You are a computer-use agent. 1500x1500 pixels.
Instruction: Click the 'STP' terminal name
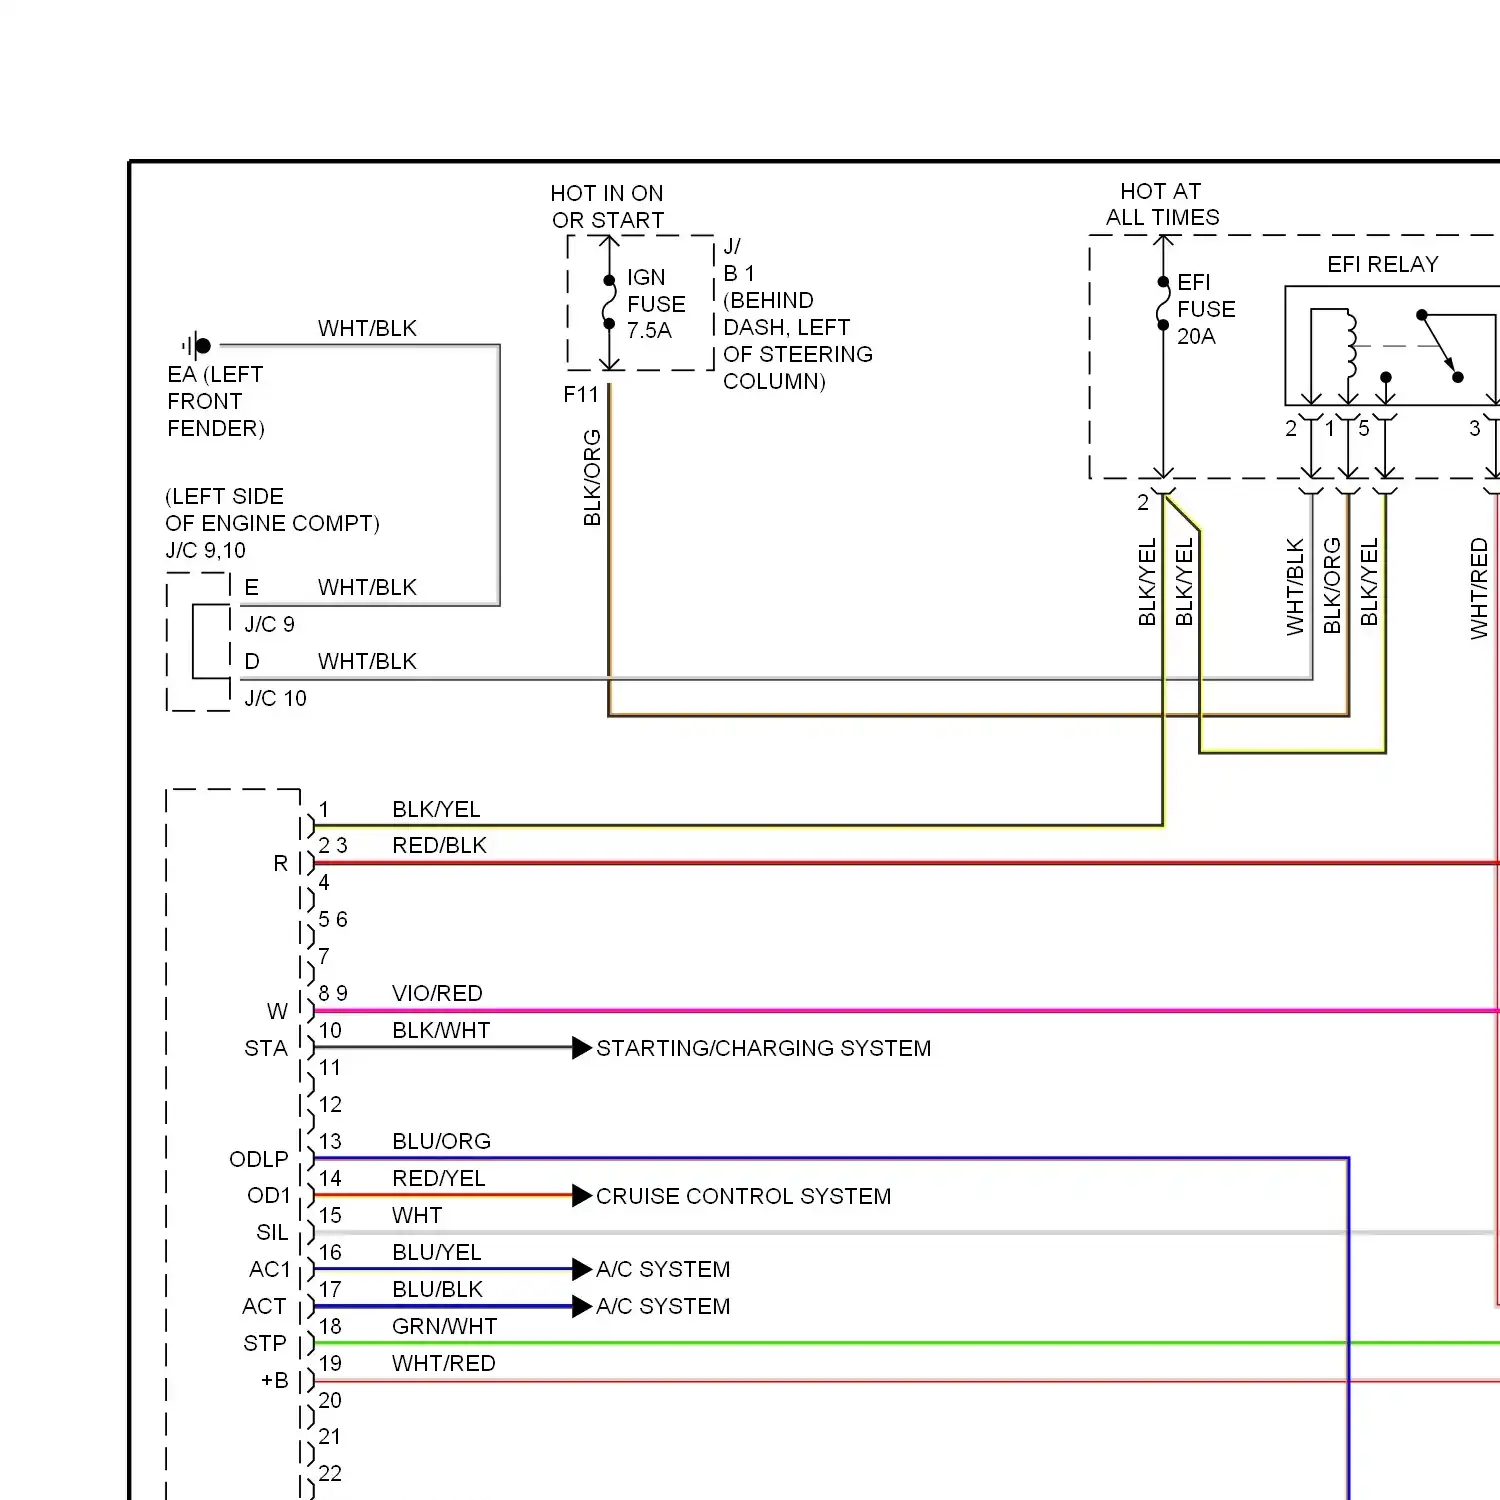point(265,1343)
